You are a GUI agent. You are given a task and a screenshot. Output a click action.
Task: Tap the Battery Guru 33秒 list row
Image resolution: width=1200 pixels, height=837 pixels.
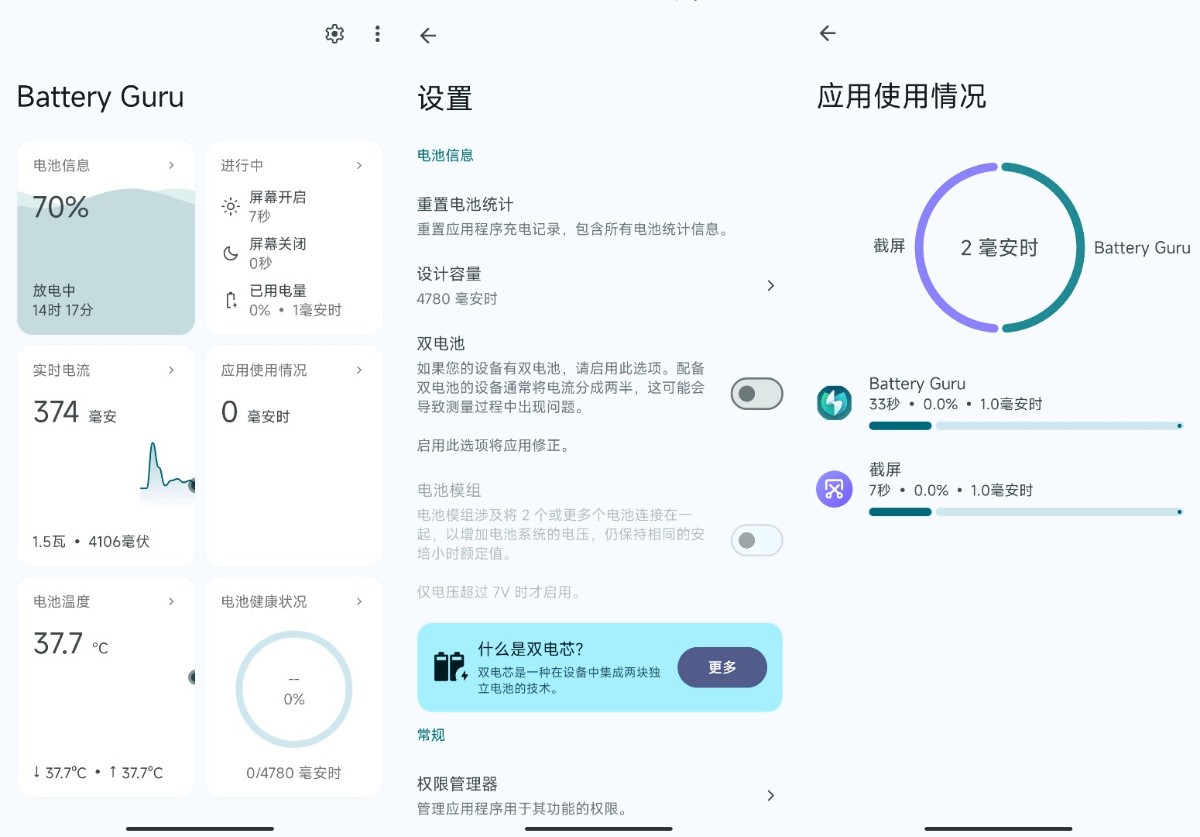(x=1000, y=405)
